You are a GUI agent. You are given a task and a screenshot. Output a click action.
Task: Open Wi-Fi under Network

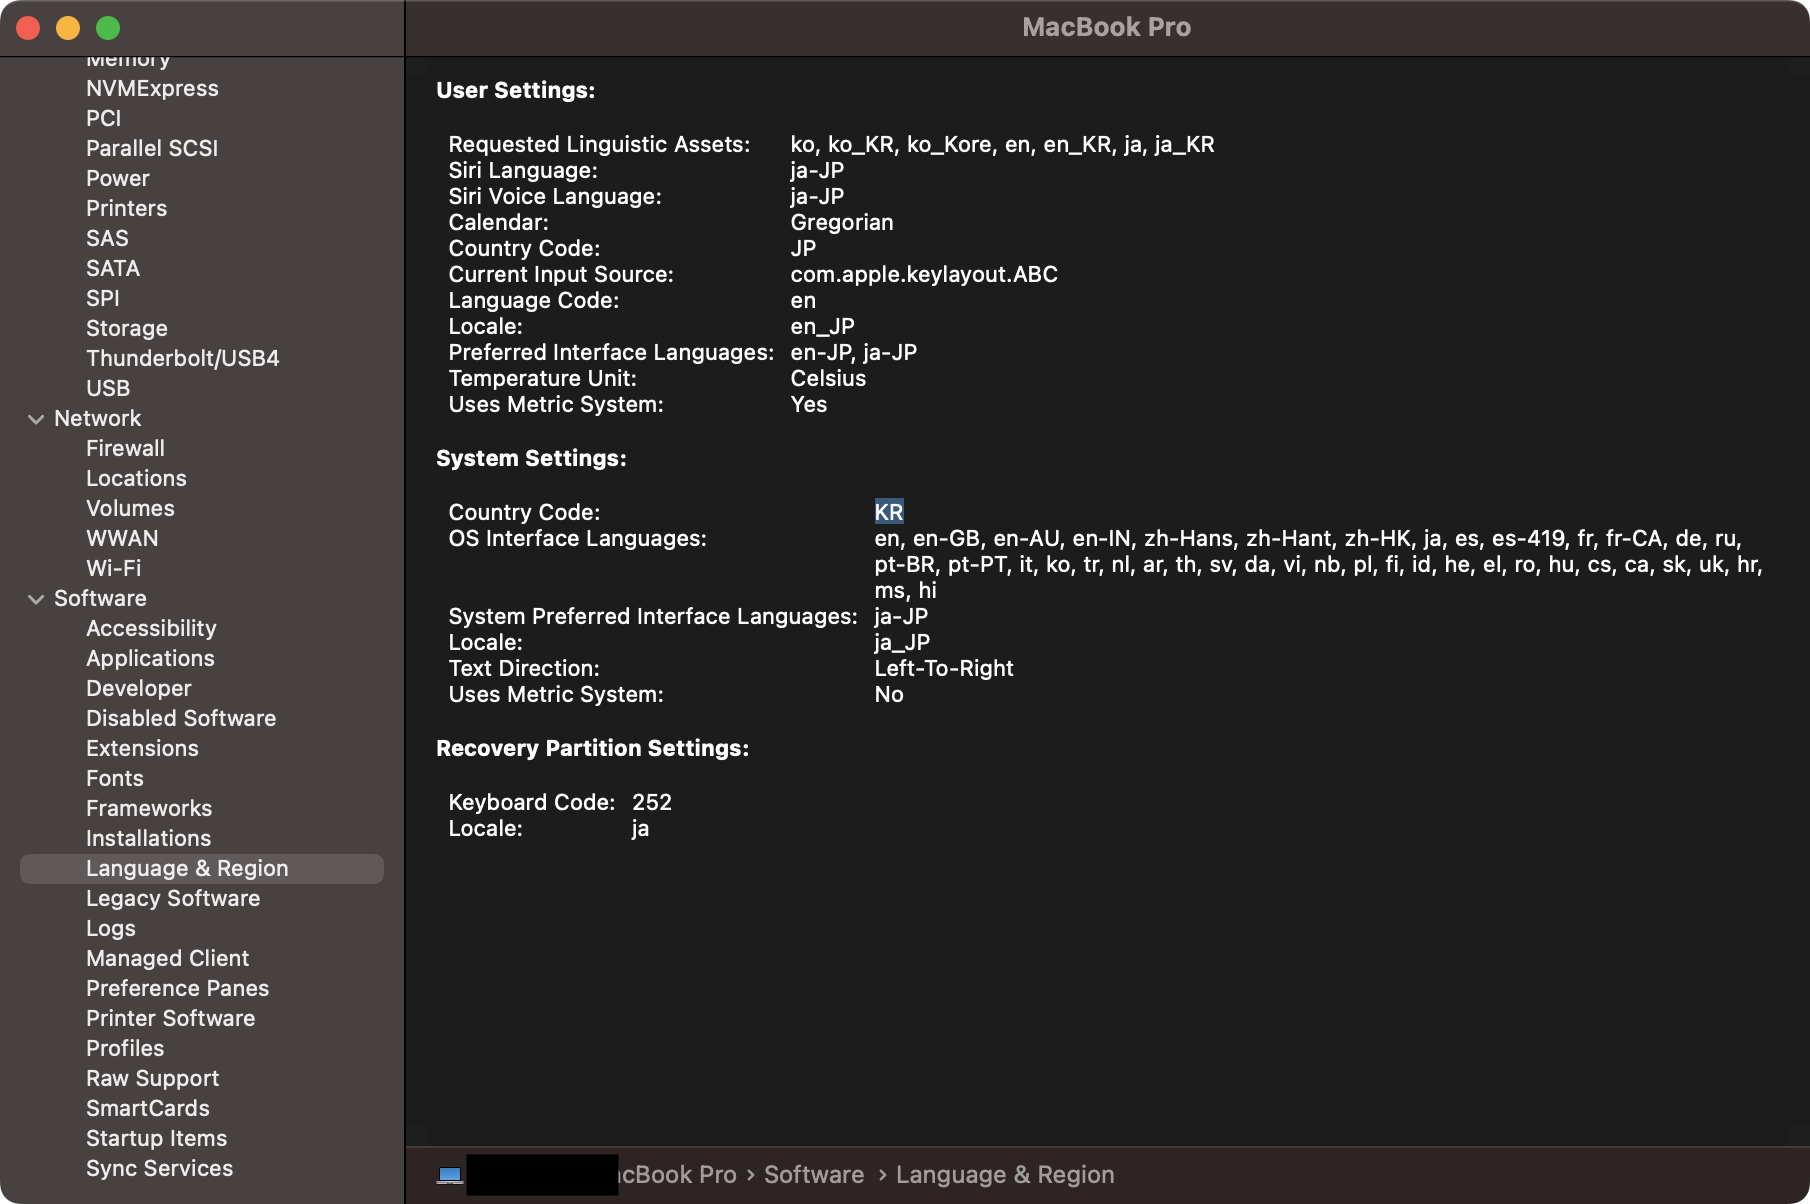pos(113,568)
